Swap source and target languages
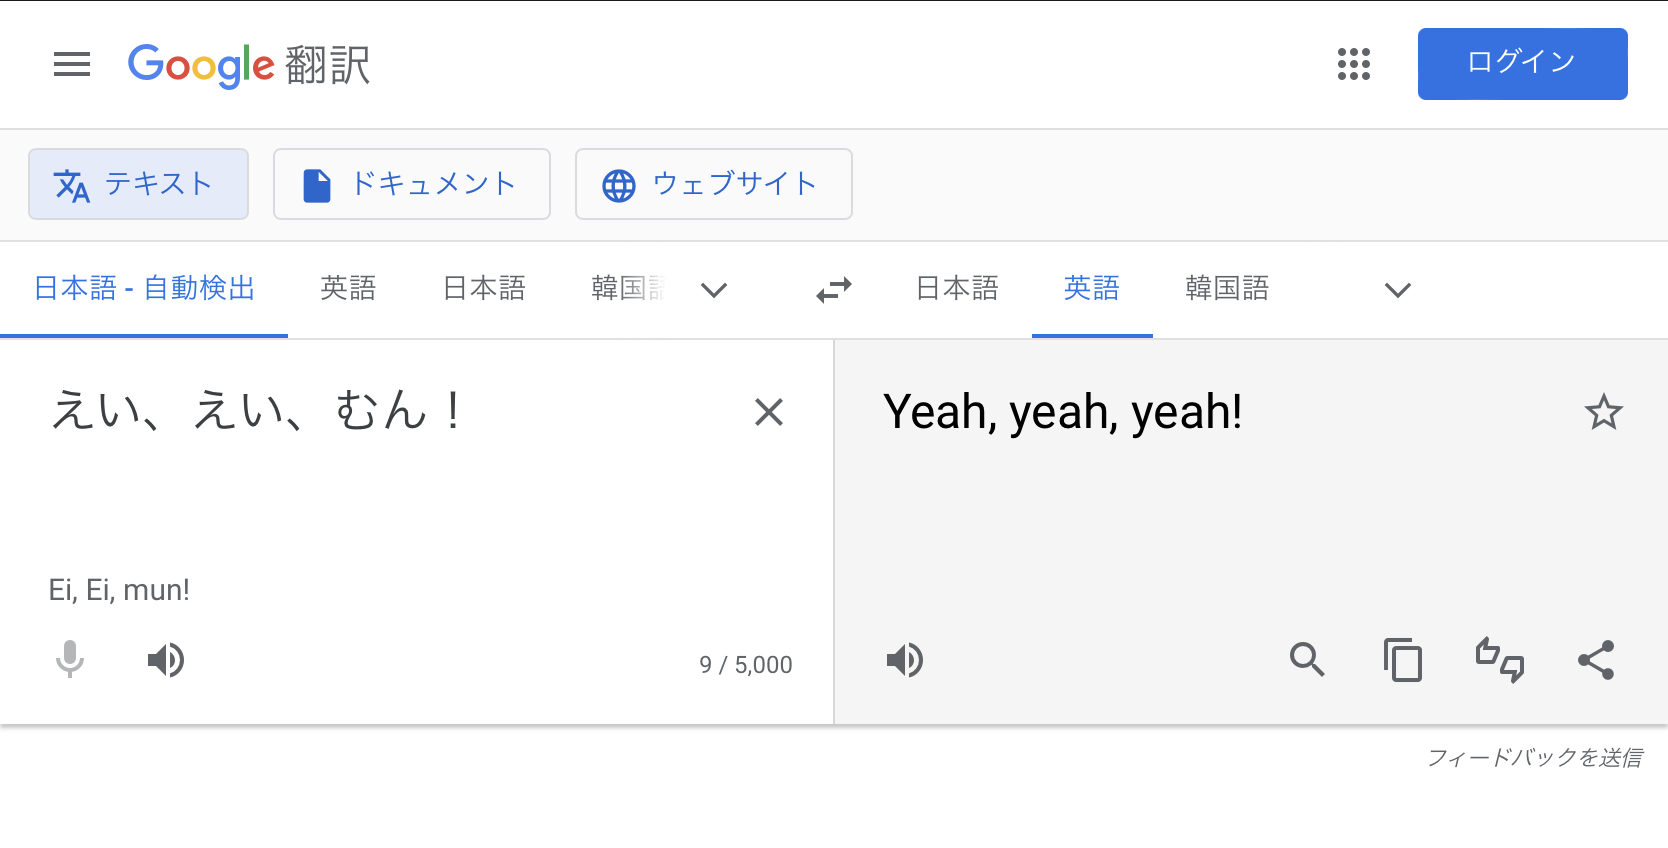This screenshot has width=1668, height=848. 833,290
